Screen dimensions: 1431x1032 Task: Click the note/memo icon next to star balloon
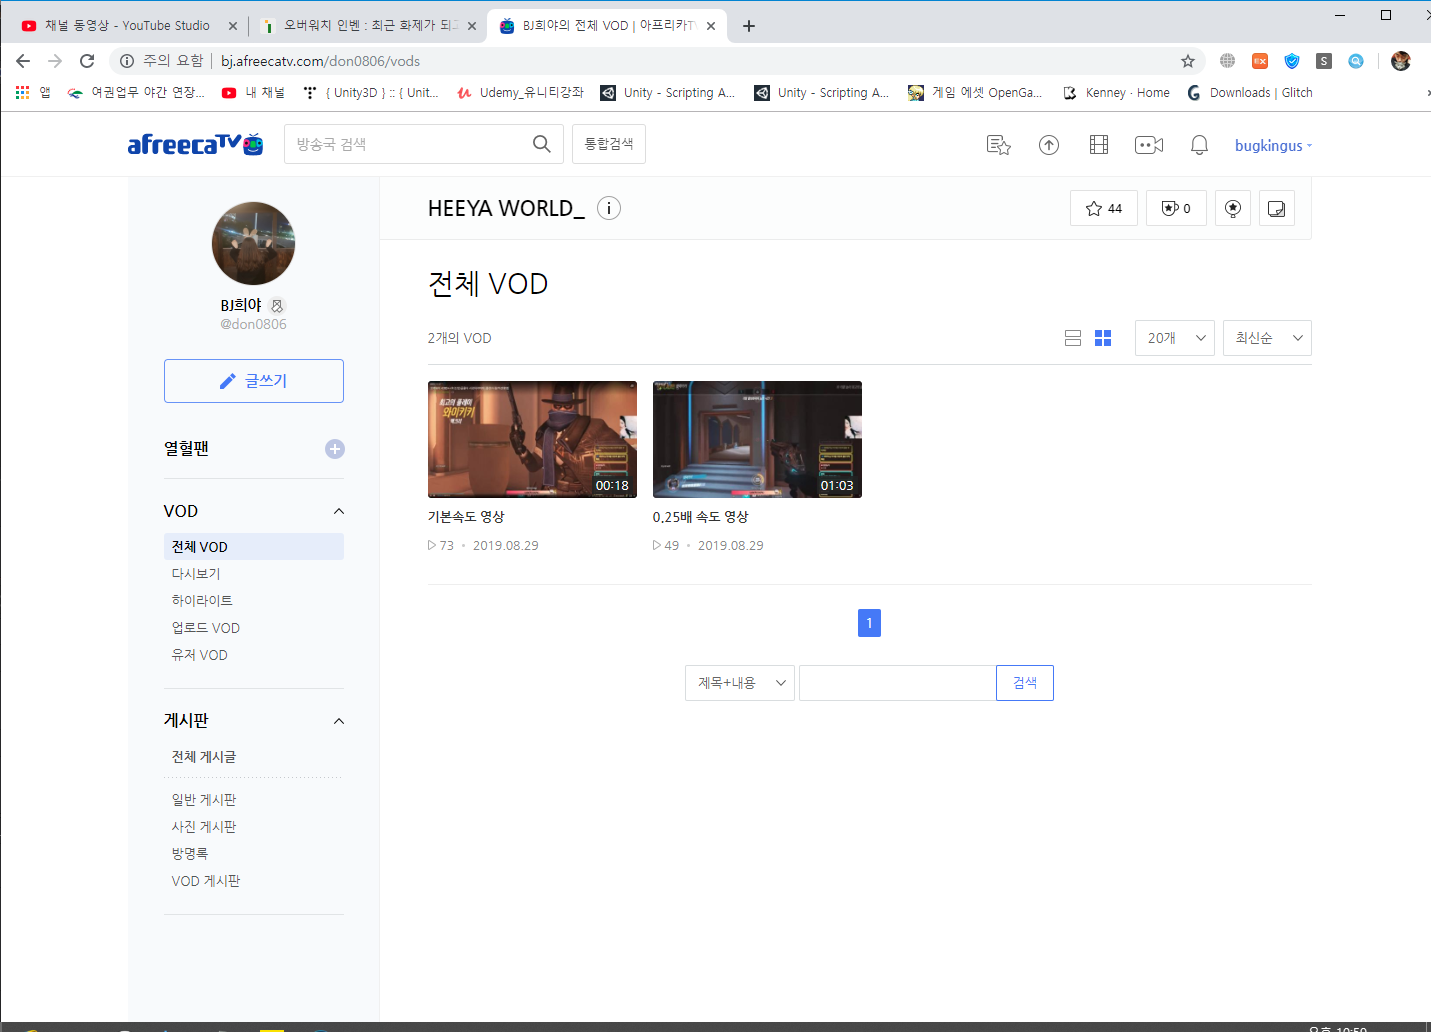pyautogui.click(x=1276, y=208)
